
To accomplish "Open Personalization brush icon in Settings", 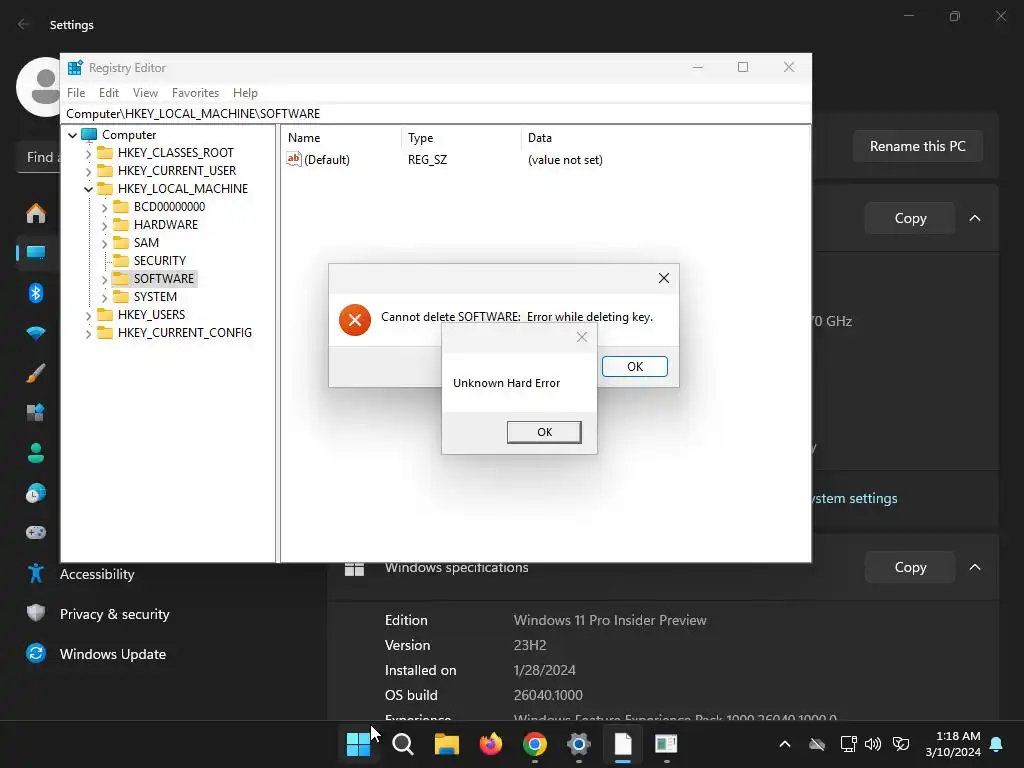I will coord(36,373).
